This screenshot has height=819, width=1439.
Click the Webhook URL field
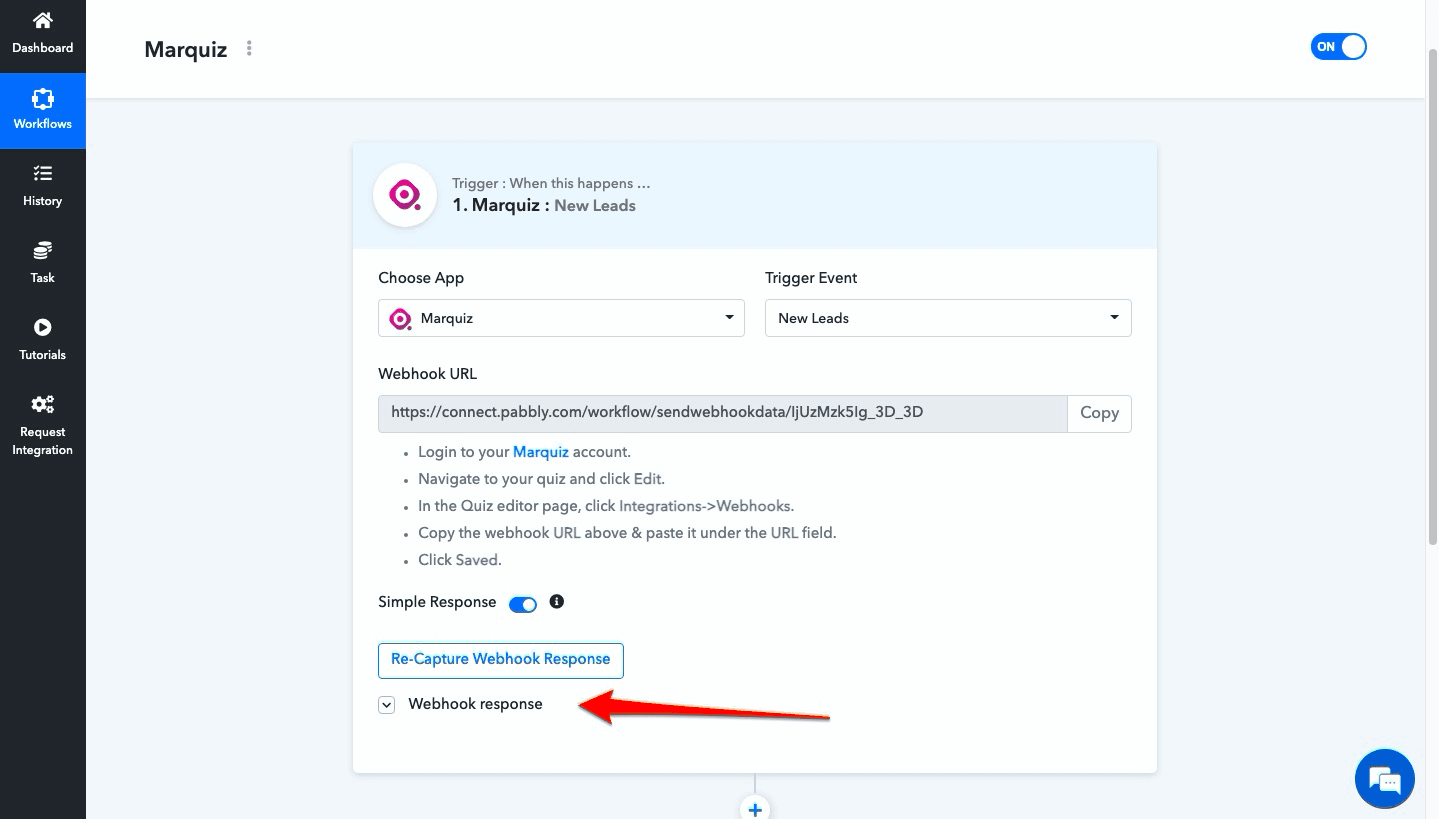tap(722, 413)
